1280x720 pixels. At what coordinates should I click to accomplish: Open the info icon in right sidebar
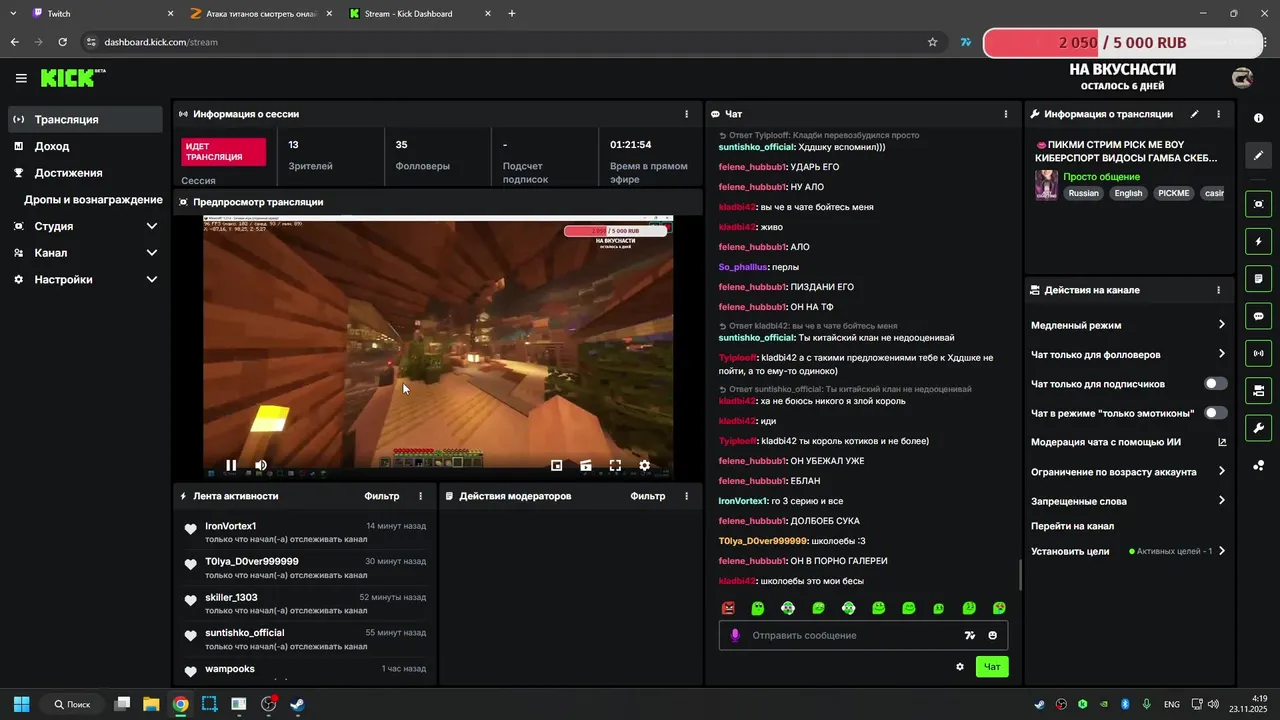click(1258, 118)
